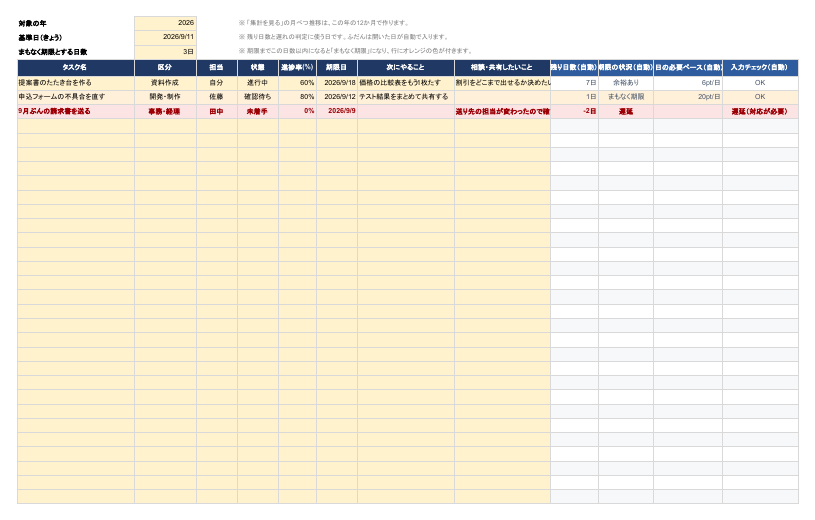
Task: Click the cell starting 割引をどこまで出せるか
Action: (x=502, y=83)
